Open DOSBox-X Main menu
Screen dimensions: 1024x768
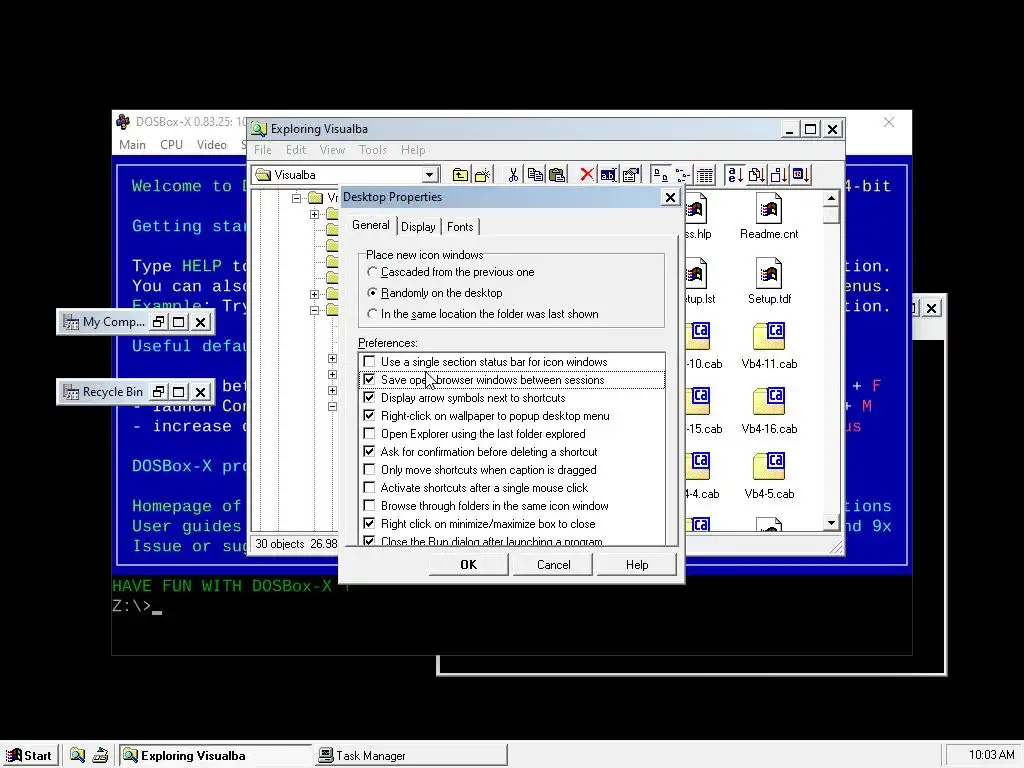point(132,145)
